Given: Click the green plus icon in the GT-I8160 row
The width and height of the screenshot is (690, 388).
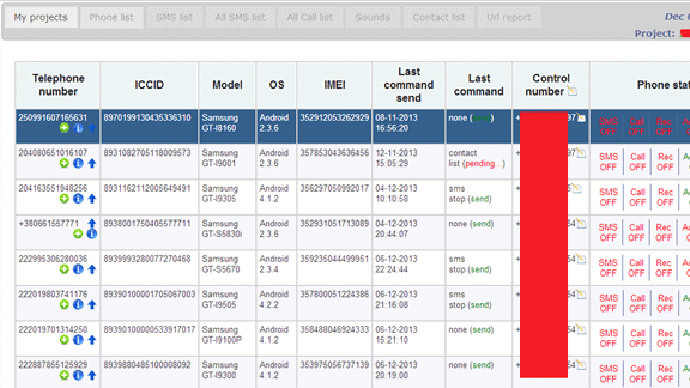Looking at the screenshot, I should pyautogui.click(x=64, y=128).
